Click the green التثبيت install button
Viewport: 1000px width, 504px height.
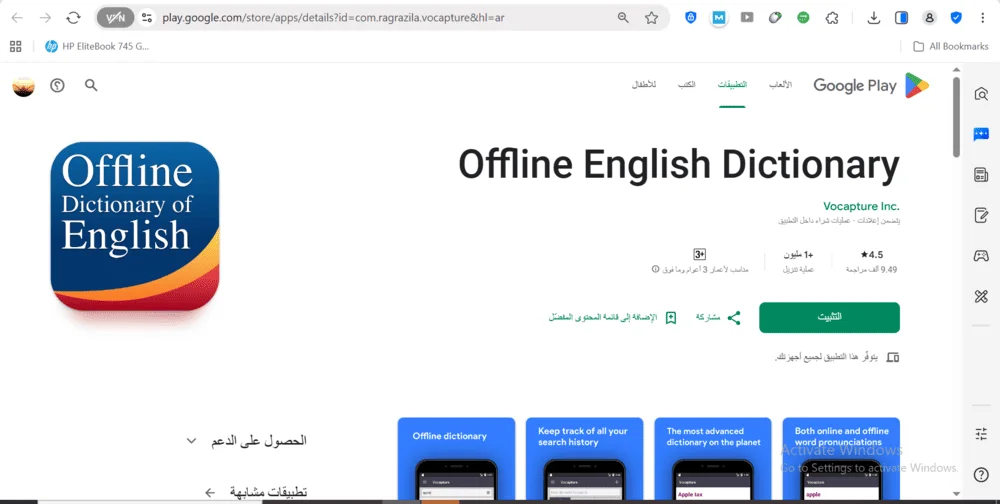(829, 317)
